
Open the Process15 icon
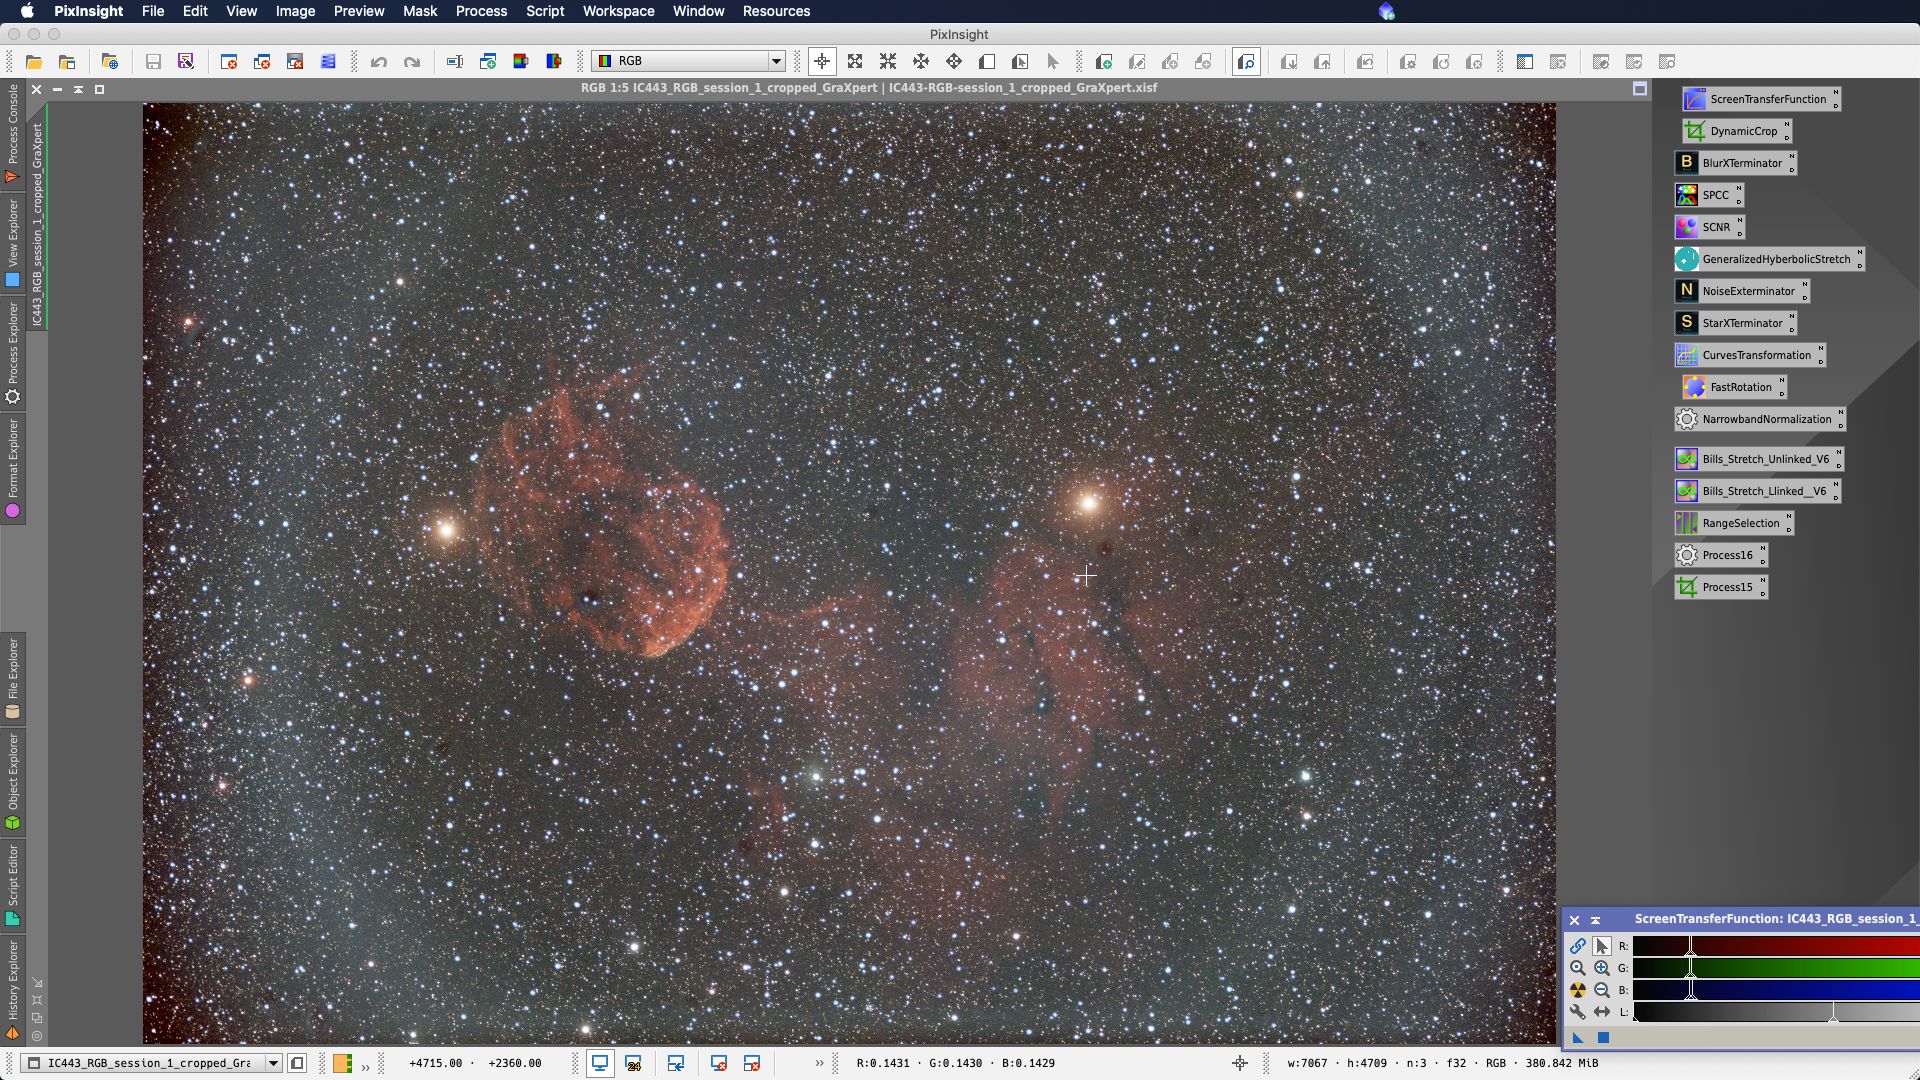[1720, 587]
